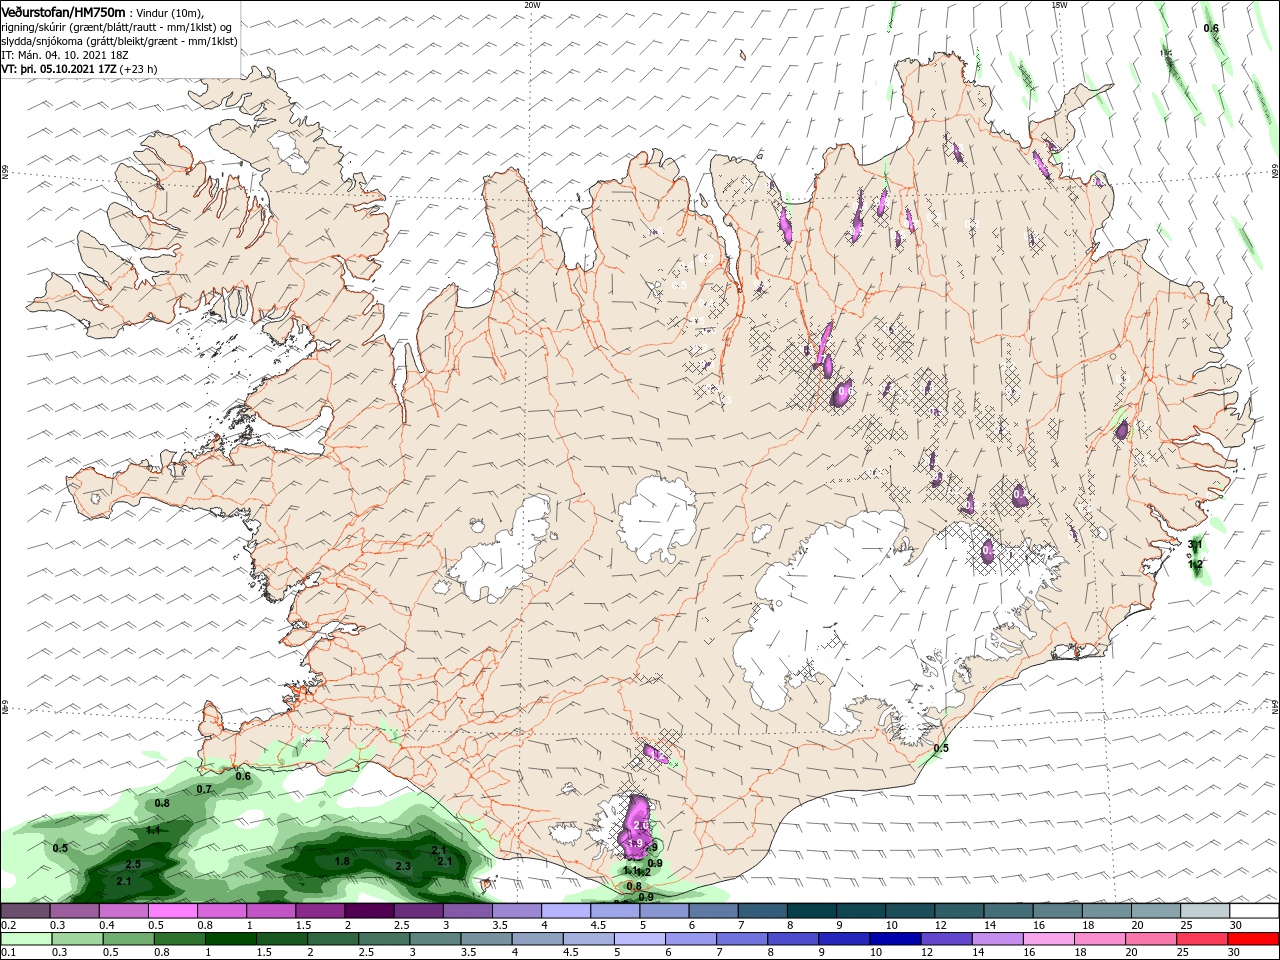Select the 20W longitude label
The image size is (1280, 960).
pyautogui.click(x=533, y=5)
